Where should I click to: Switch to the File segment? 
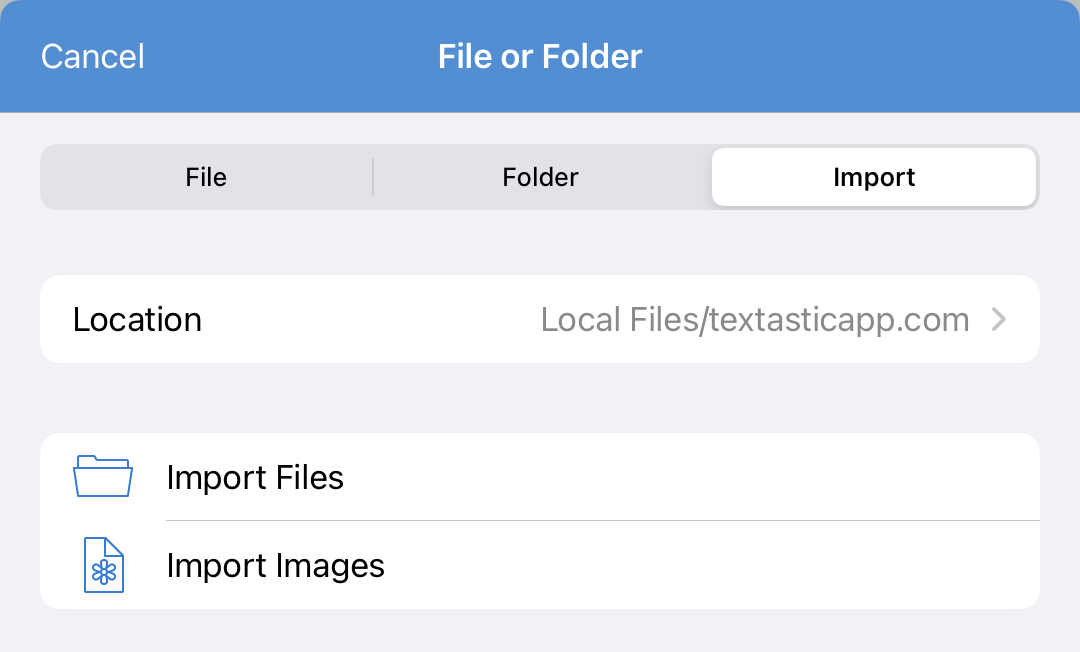(x=206, y=177)
